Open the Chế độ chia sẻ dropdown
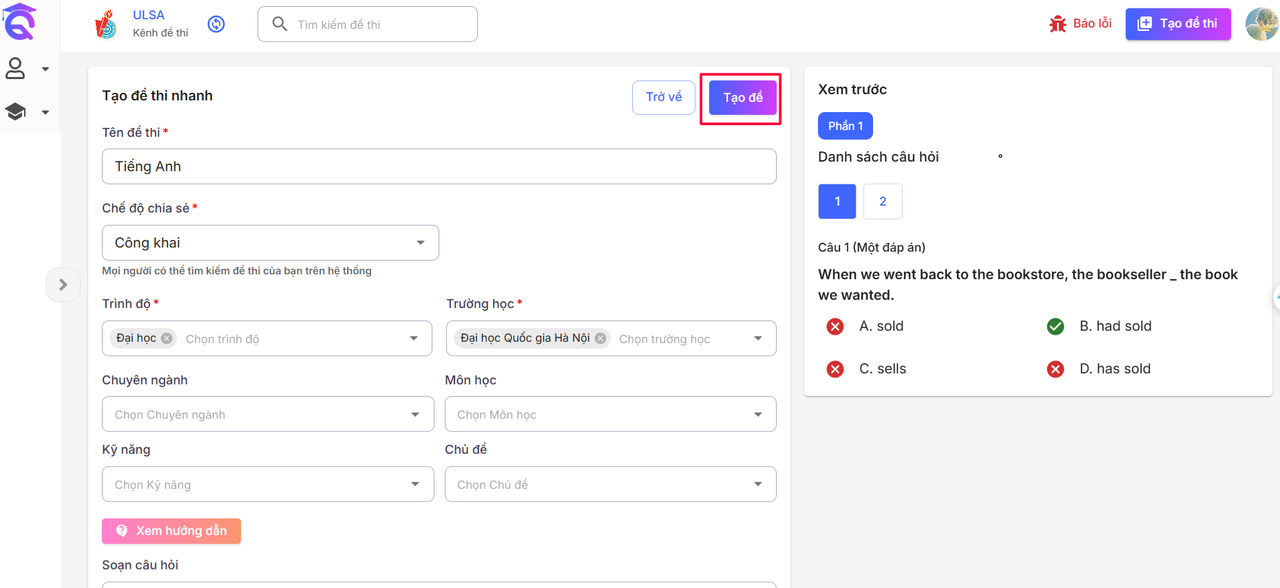 click(x=270, y=243)
